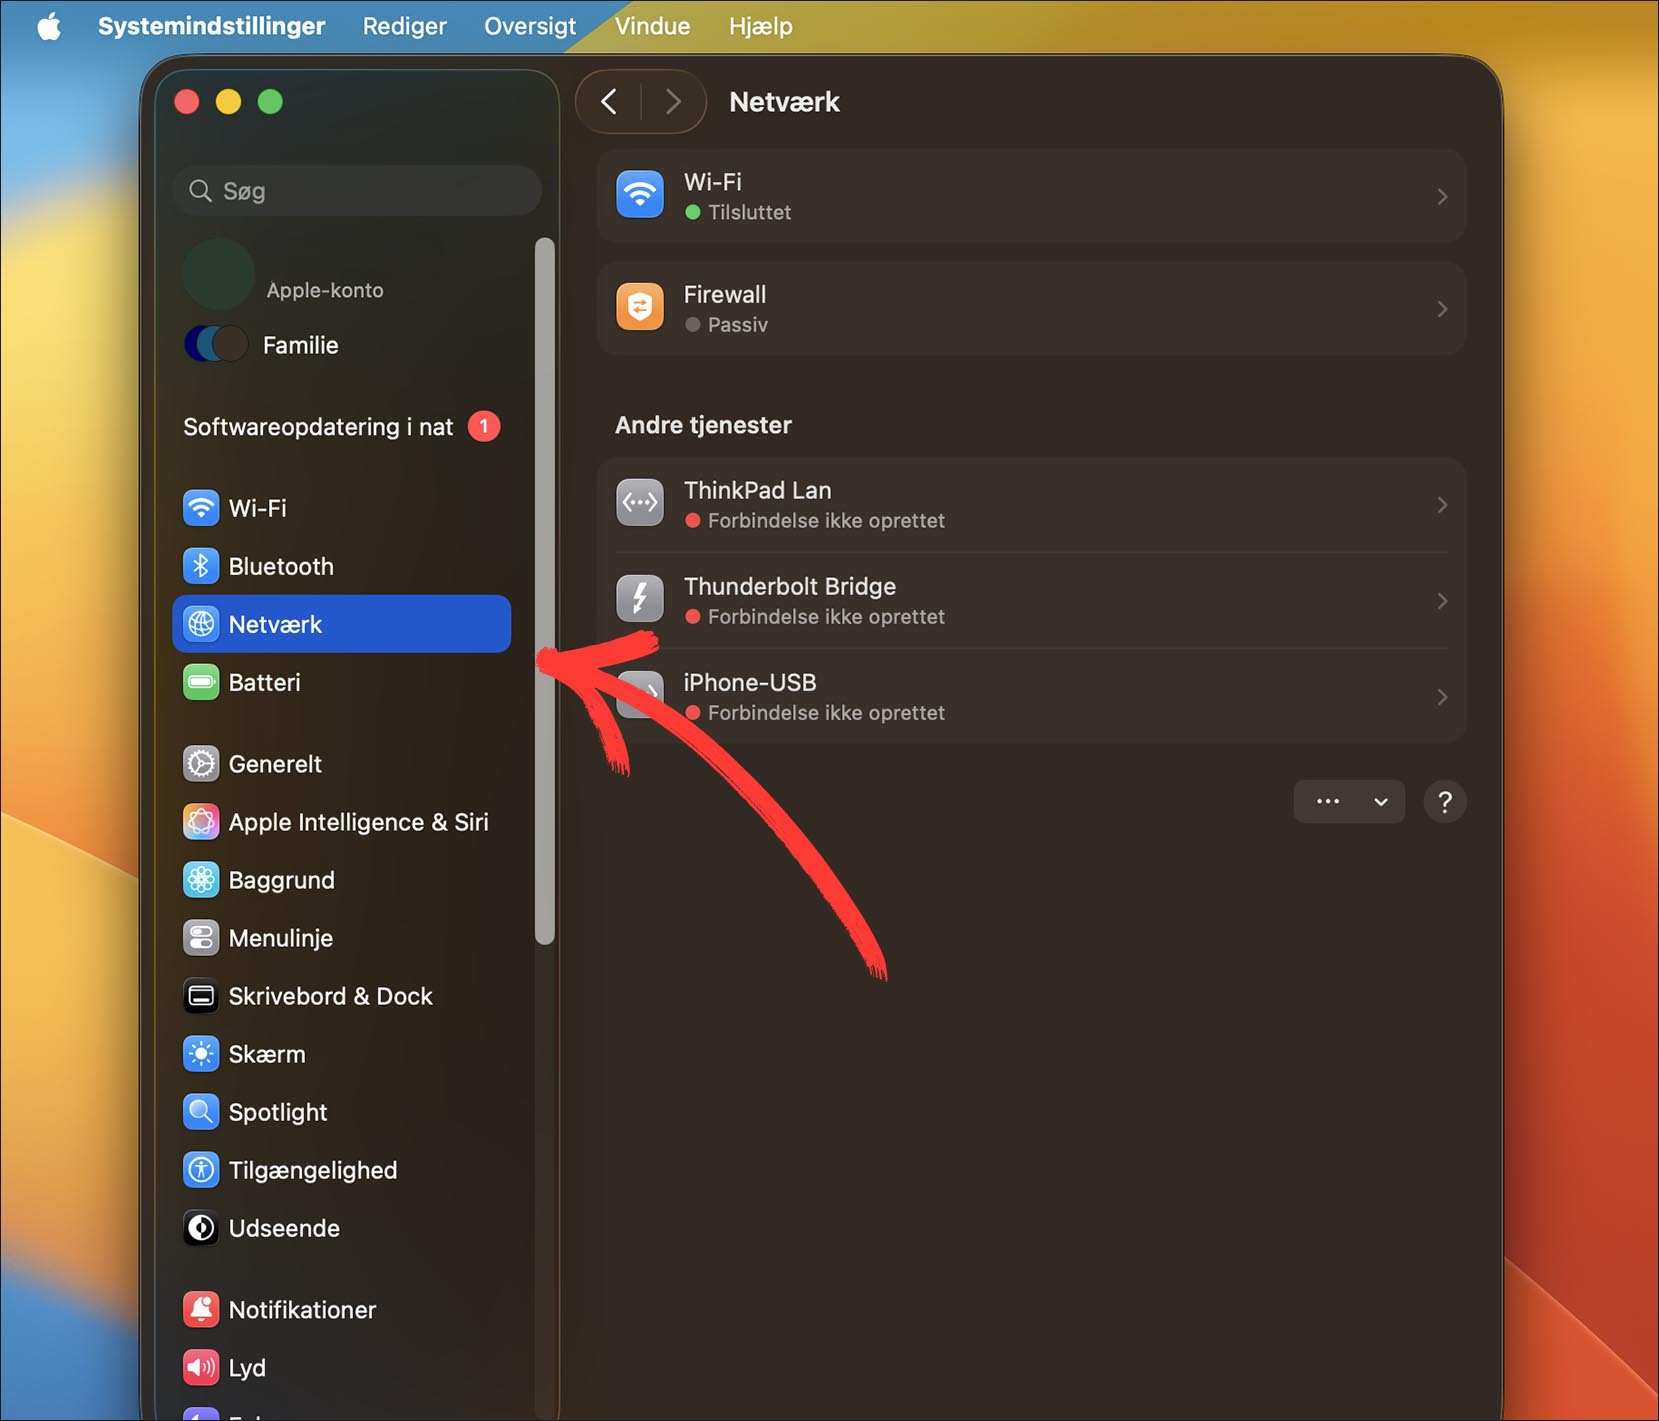1659x1421 pixels.
Task: Open the Oversigt menu
Action: [x=530, y=26]
